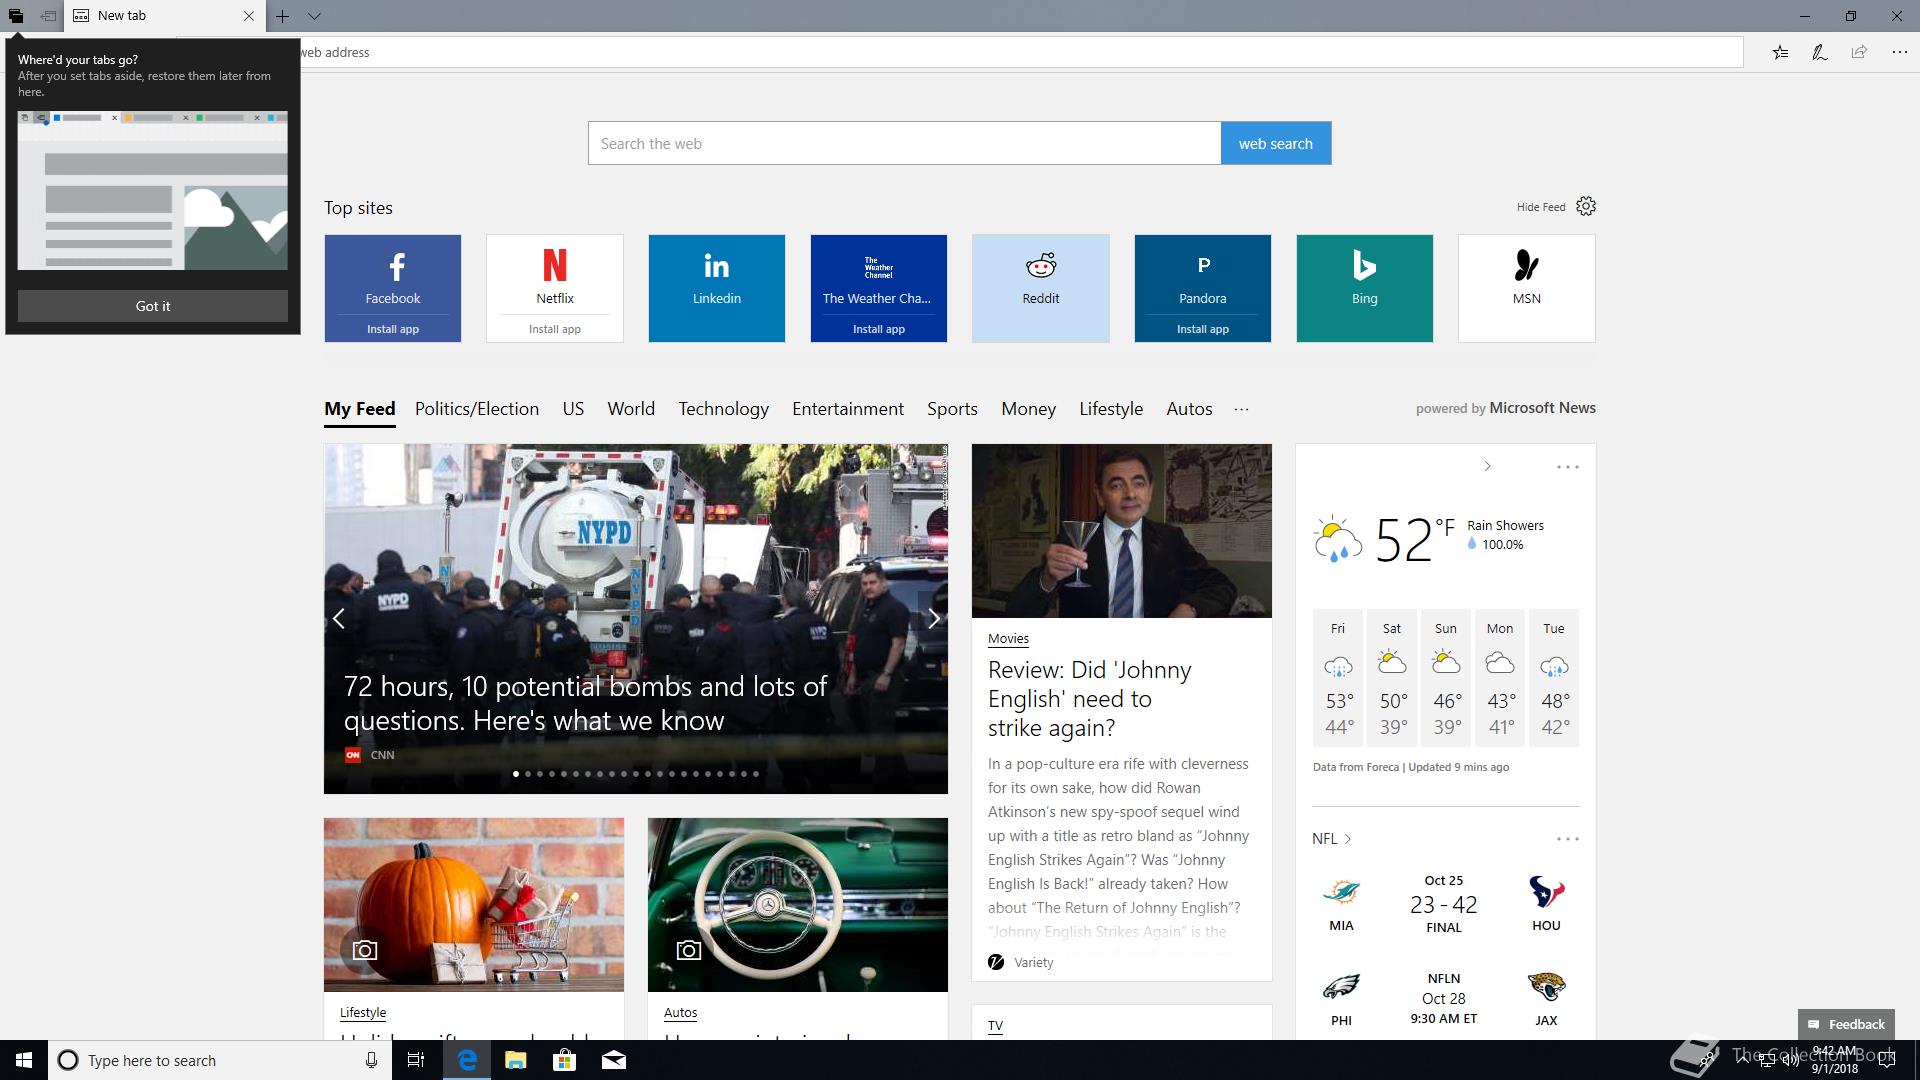Select Tue forecast column
The width and height of the screenshot is (1920, 1080).
point(1554,678)
